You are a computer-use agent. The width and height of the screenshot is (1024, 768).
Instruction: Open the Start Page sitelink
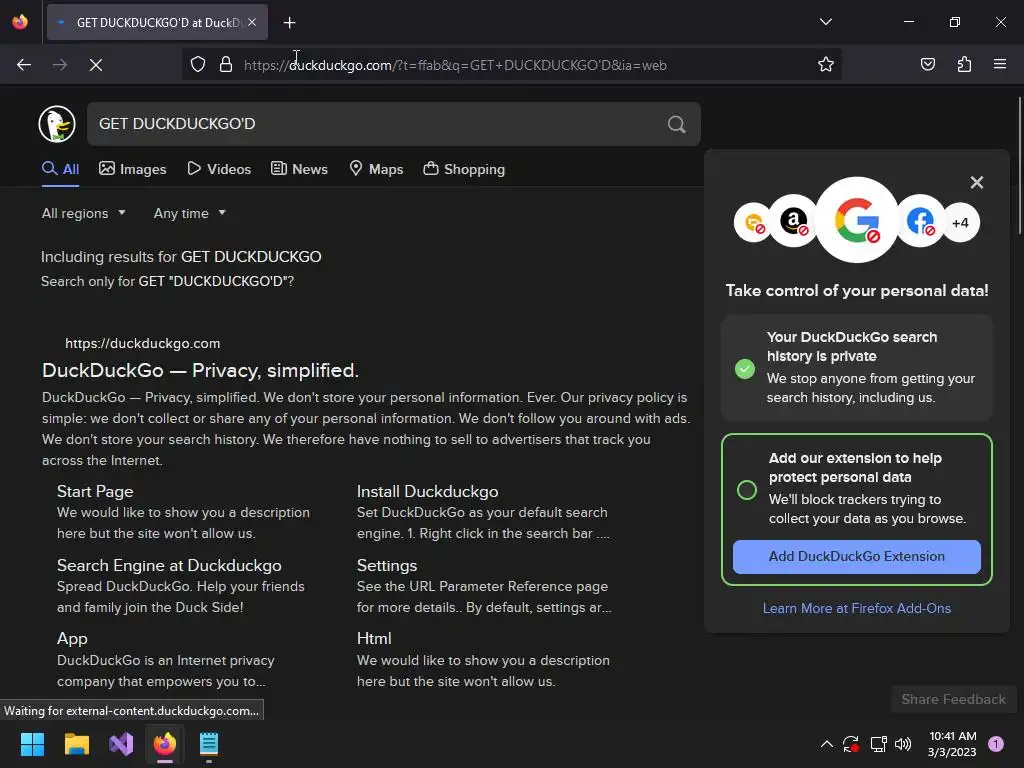[x=95, y=492]
